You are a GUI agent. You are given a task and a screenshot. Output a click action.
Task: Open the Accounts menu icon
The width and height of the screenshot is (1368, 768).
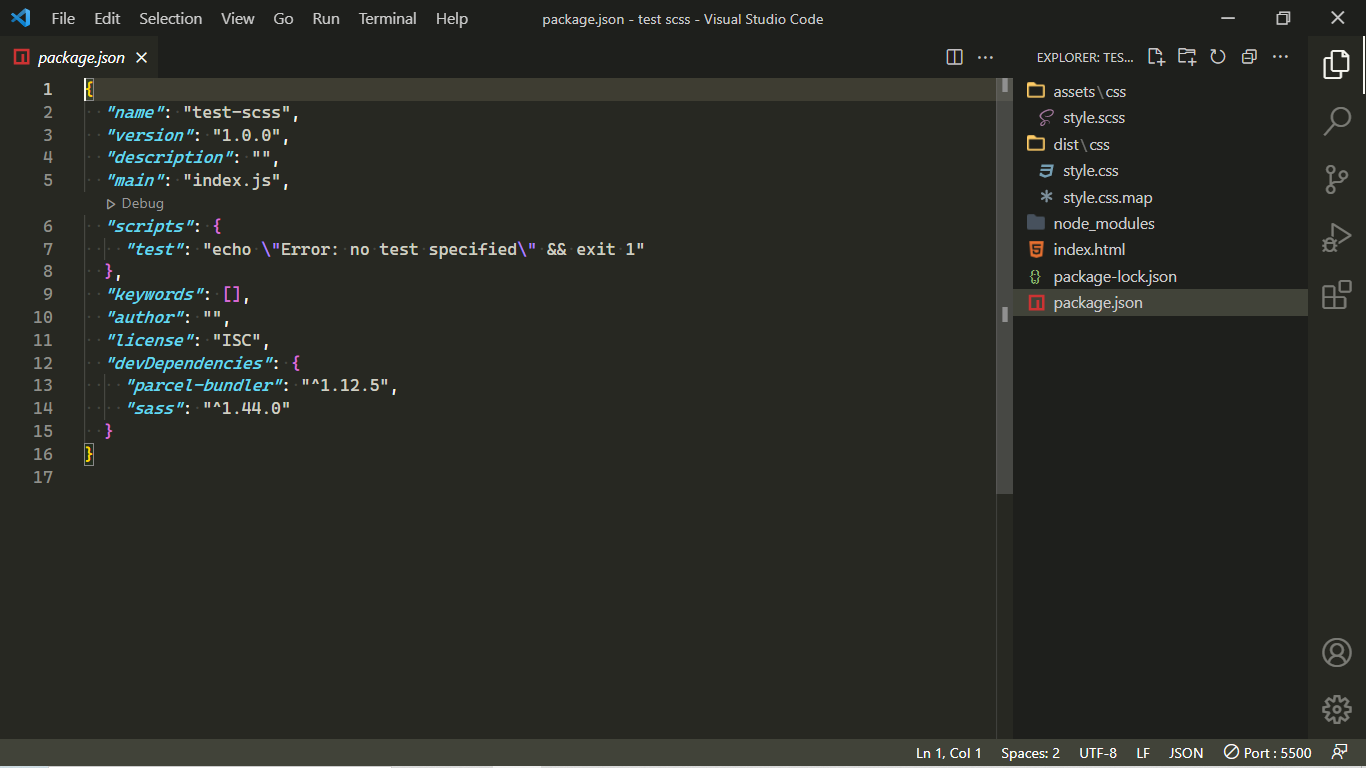click(x=1337, y=652)
